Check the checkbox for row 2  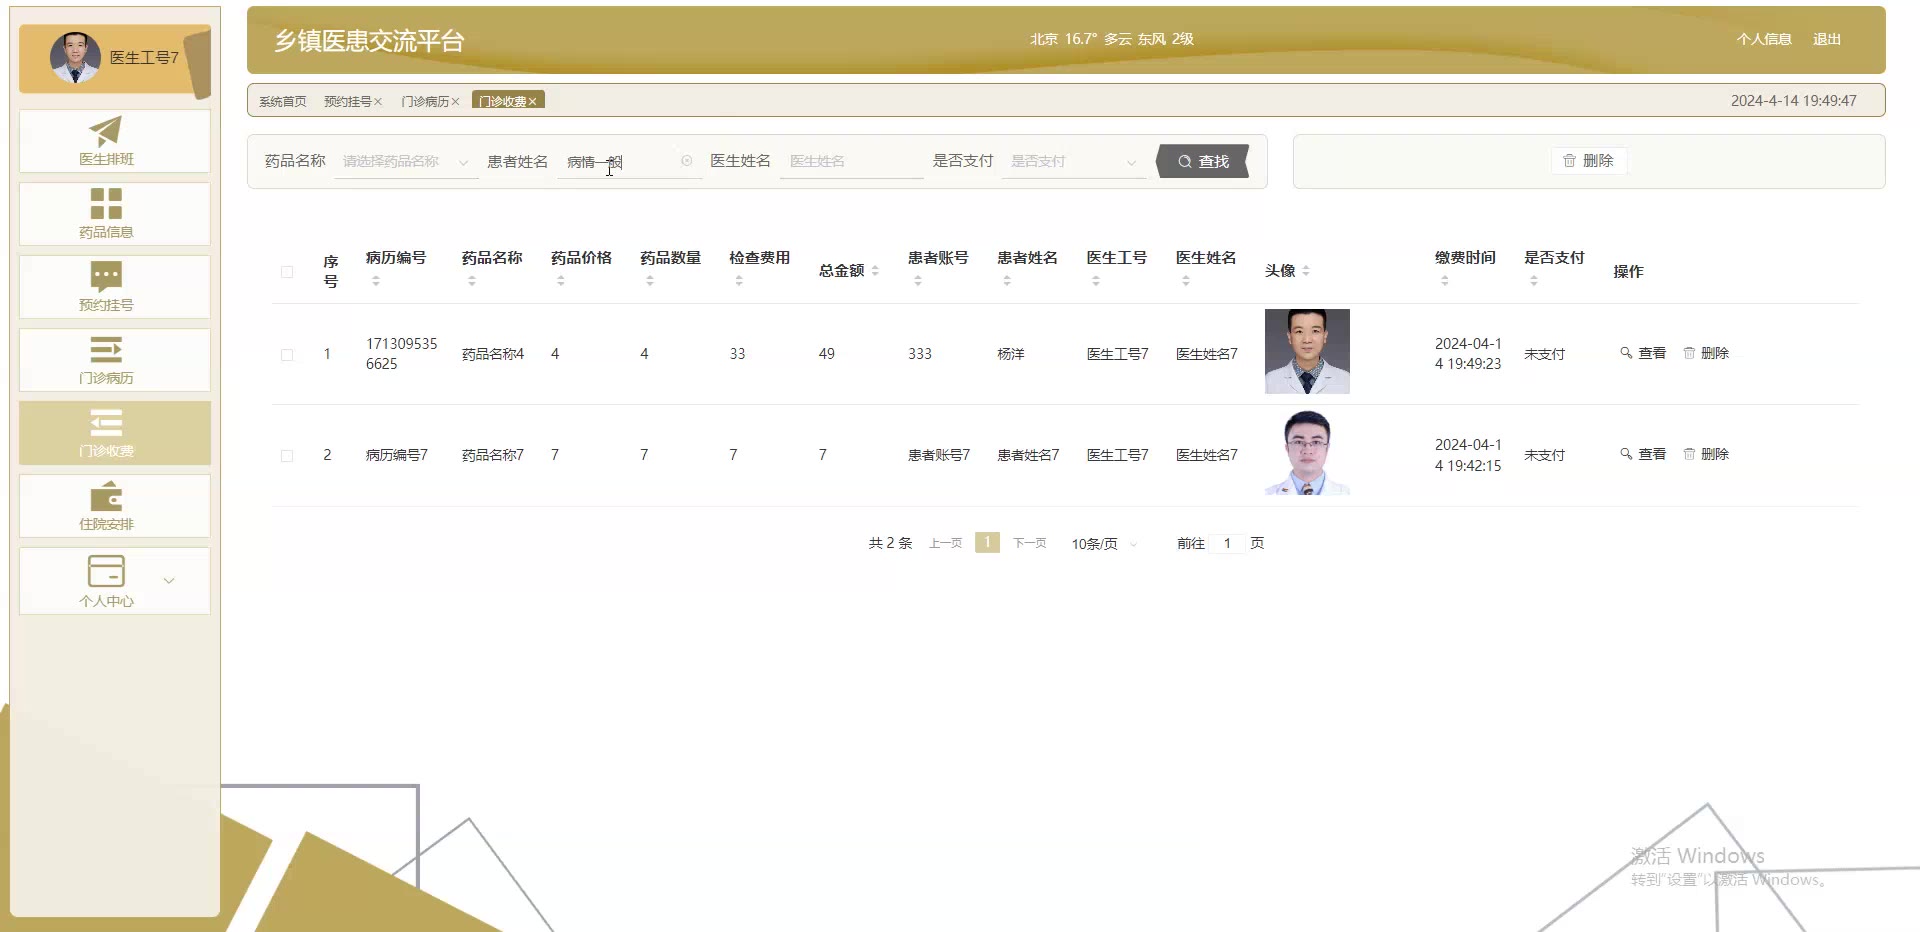(287, 456)
